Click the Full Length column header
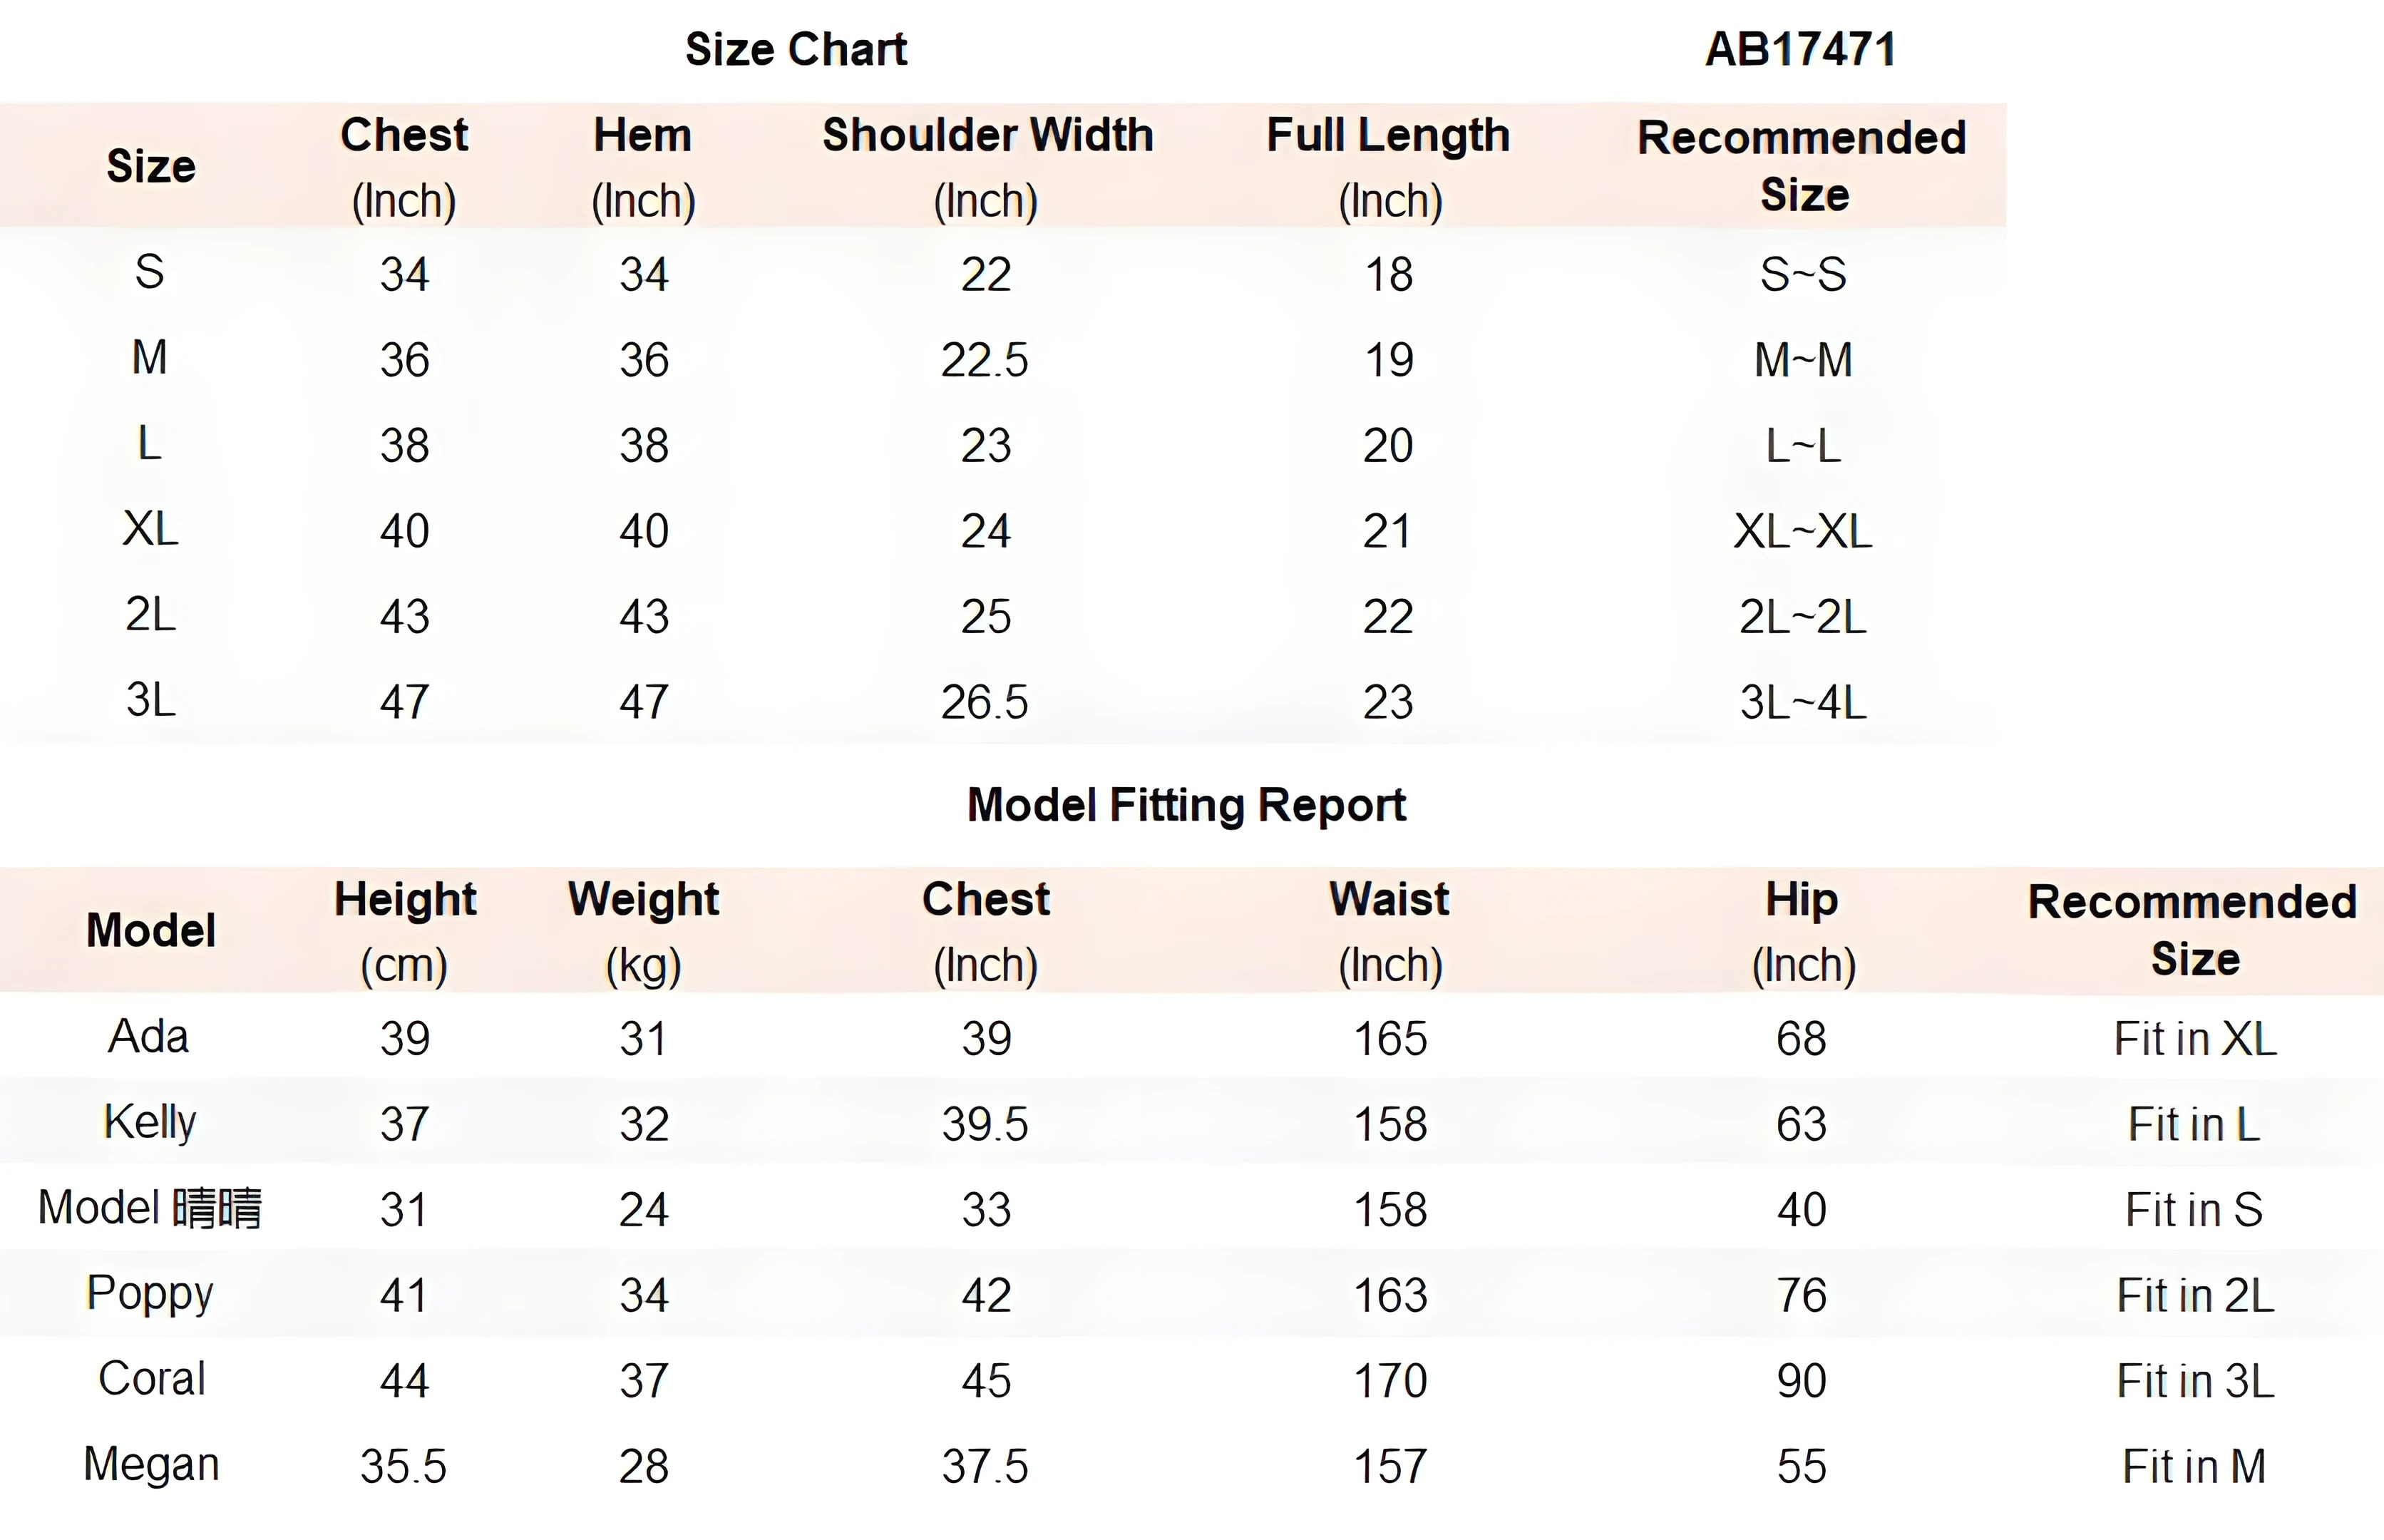 pos(1389,167)
